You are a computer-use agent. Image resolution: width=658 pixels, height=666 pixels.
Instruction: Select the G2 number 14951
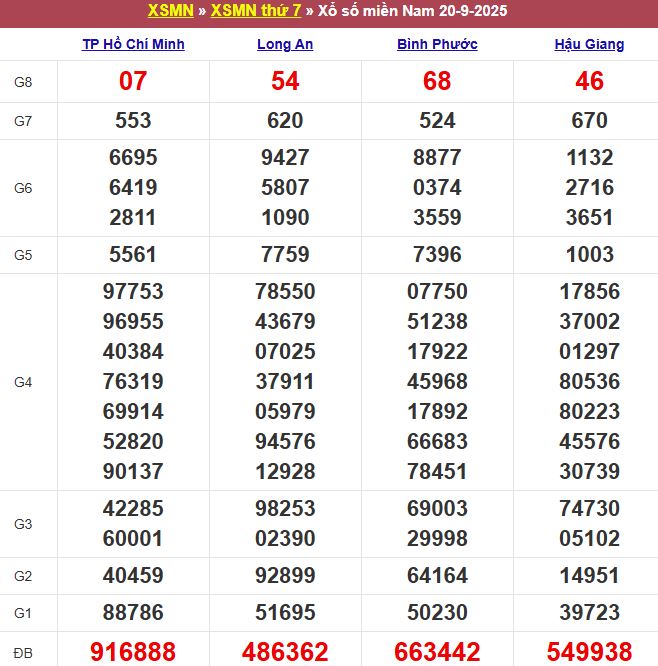point(589,576)
